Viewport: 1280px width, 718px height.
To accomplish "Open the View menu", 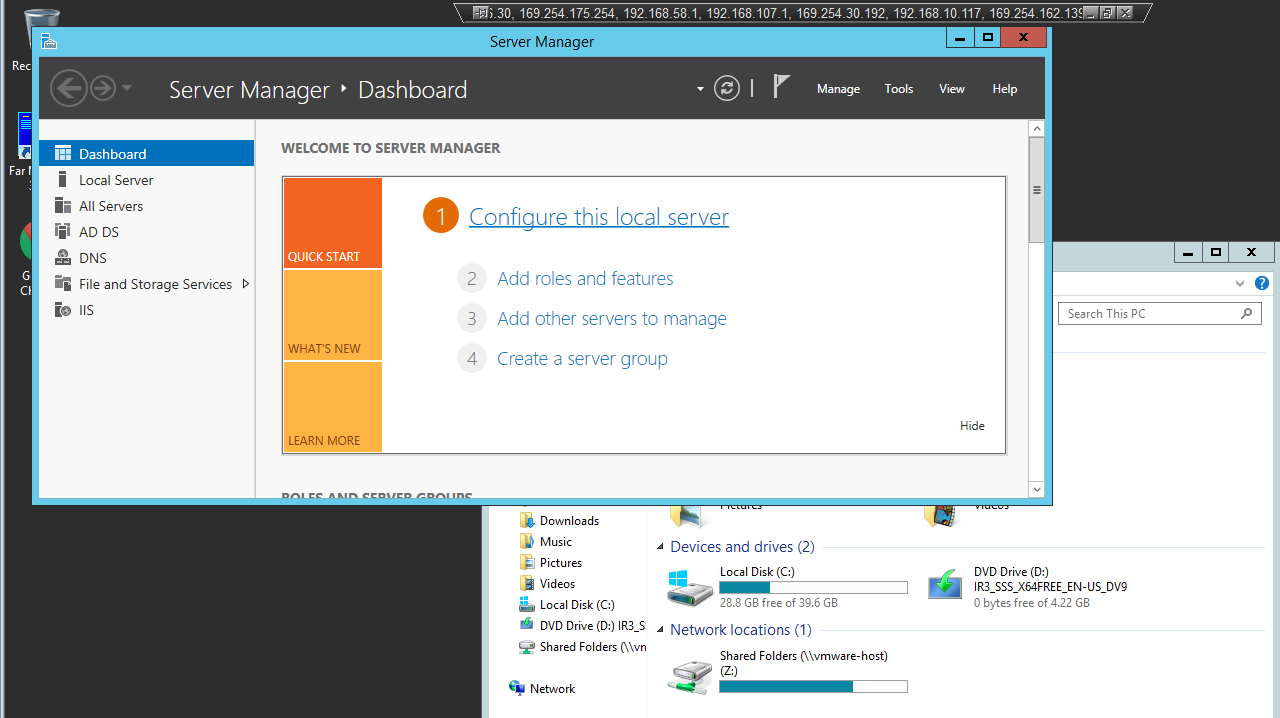I will 952,89.
